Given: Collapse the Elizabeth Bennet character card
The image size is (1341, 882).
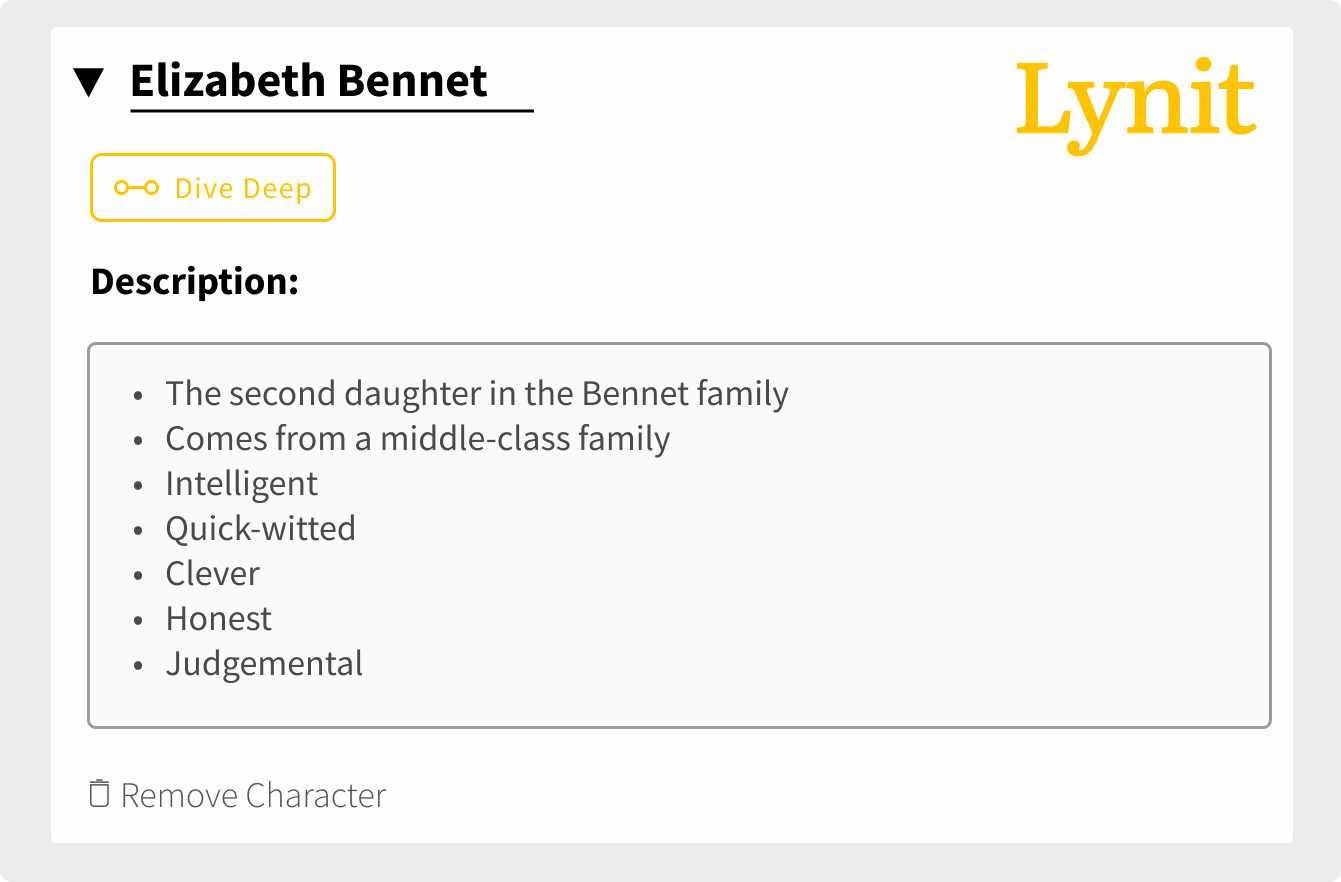Looking at the screenshot, I should click(x=90, y=83).
